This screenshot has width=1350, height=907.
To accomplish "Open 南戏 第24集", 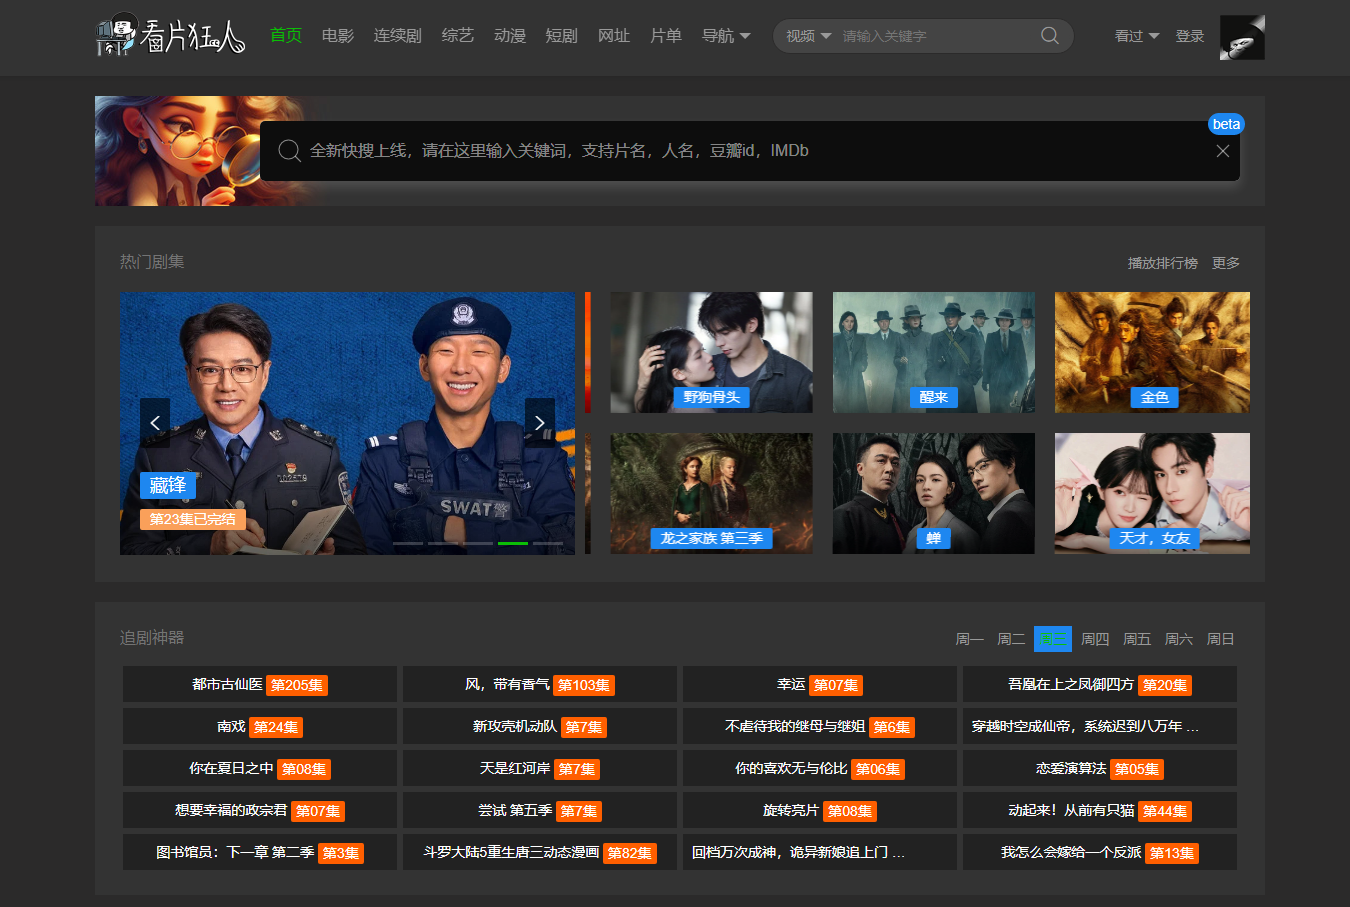I will click(260, 727).
